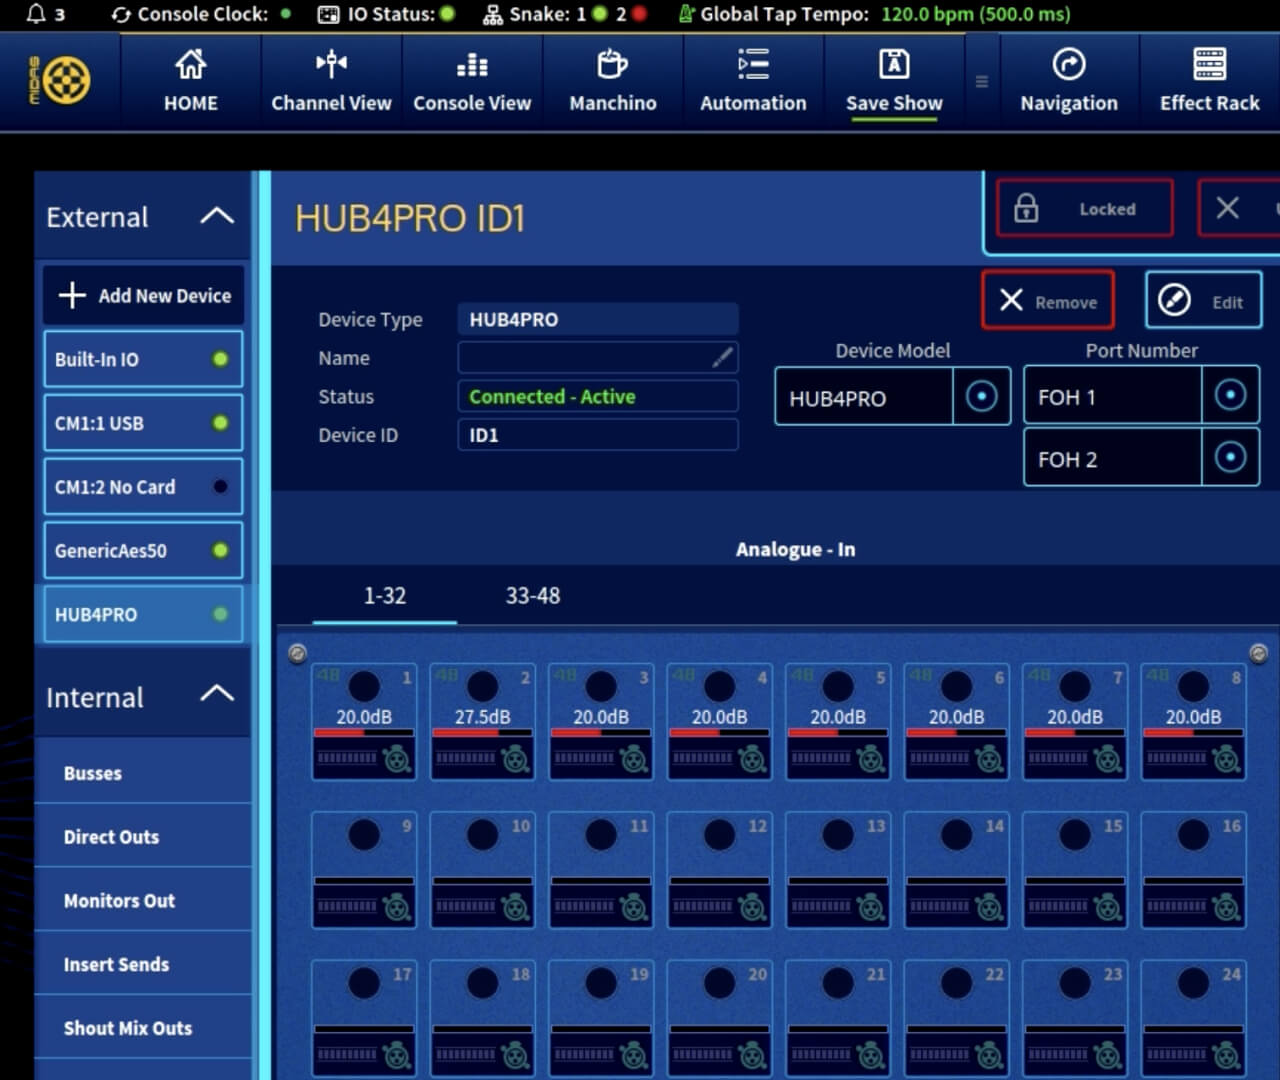Open the Automation icon
The image size is (1280, 1080).
pos(752,66)
